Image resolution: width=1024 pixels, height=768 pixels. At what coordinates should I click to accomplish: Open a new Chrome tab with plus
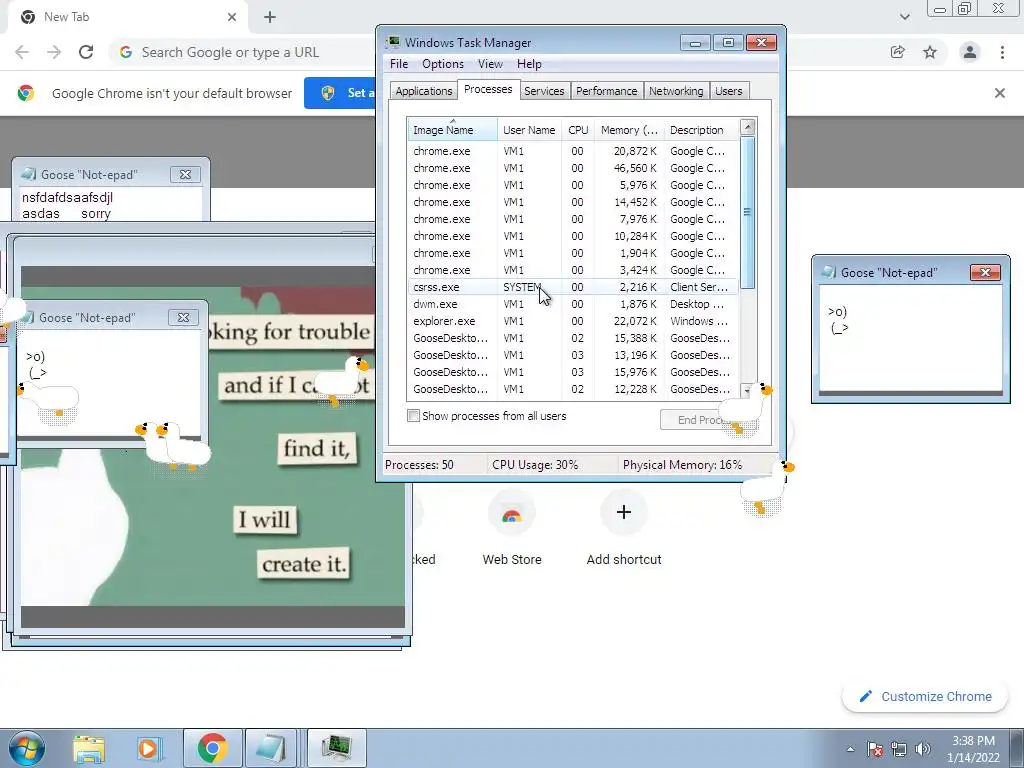tap(270, 17)
